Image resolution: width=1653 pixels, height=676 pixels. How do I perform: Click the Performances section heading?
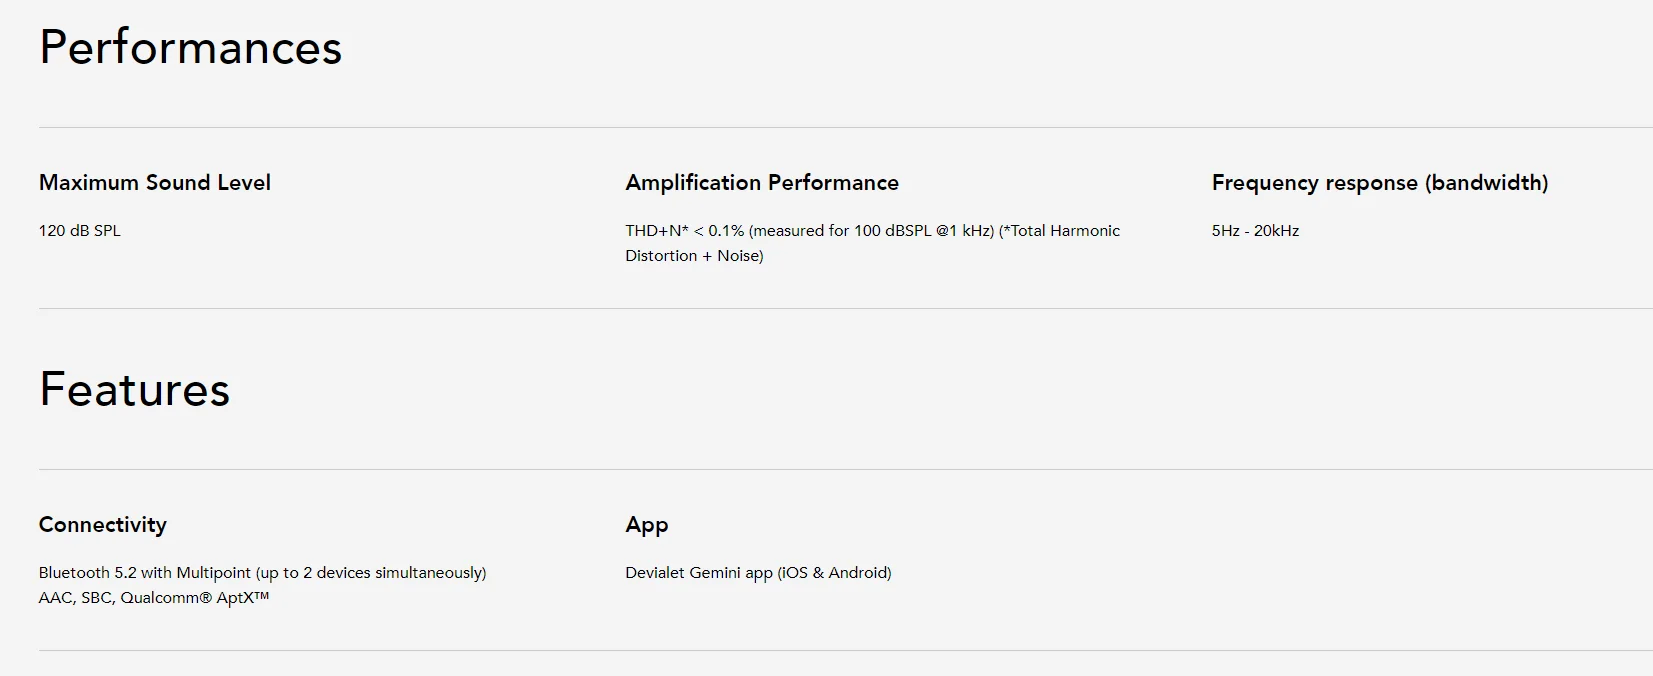(190, 47)
